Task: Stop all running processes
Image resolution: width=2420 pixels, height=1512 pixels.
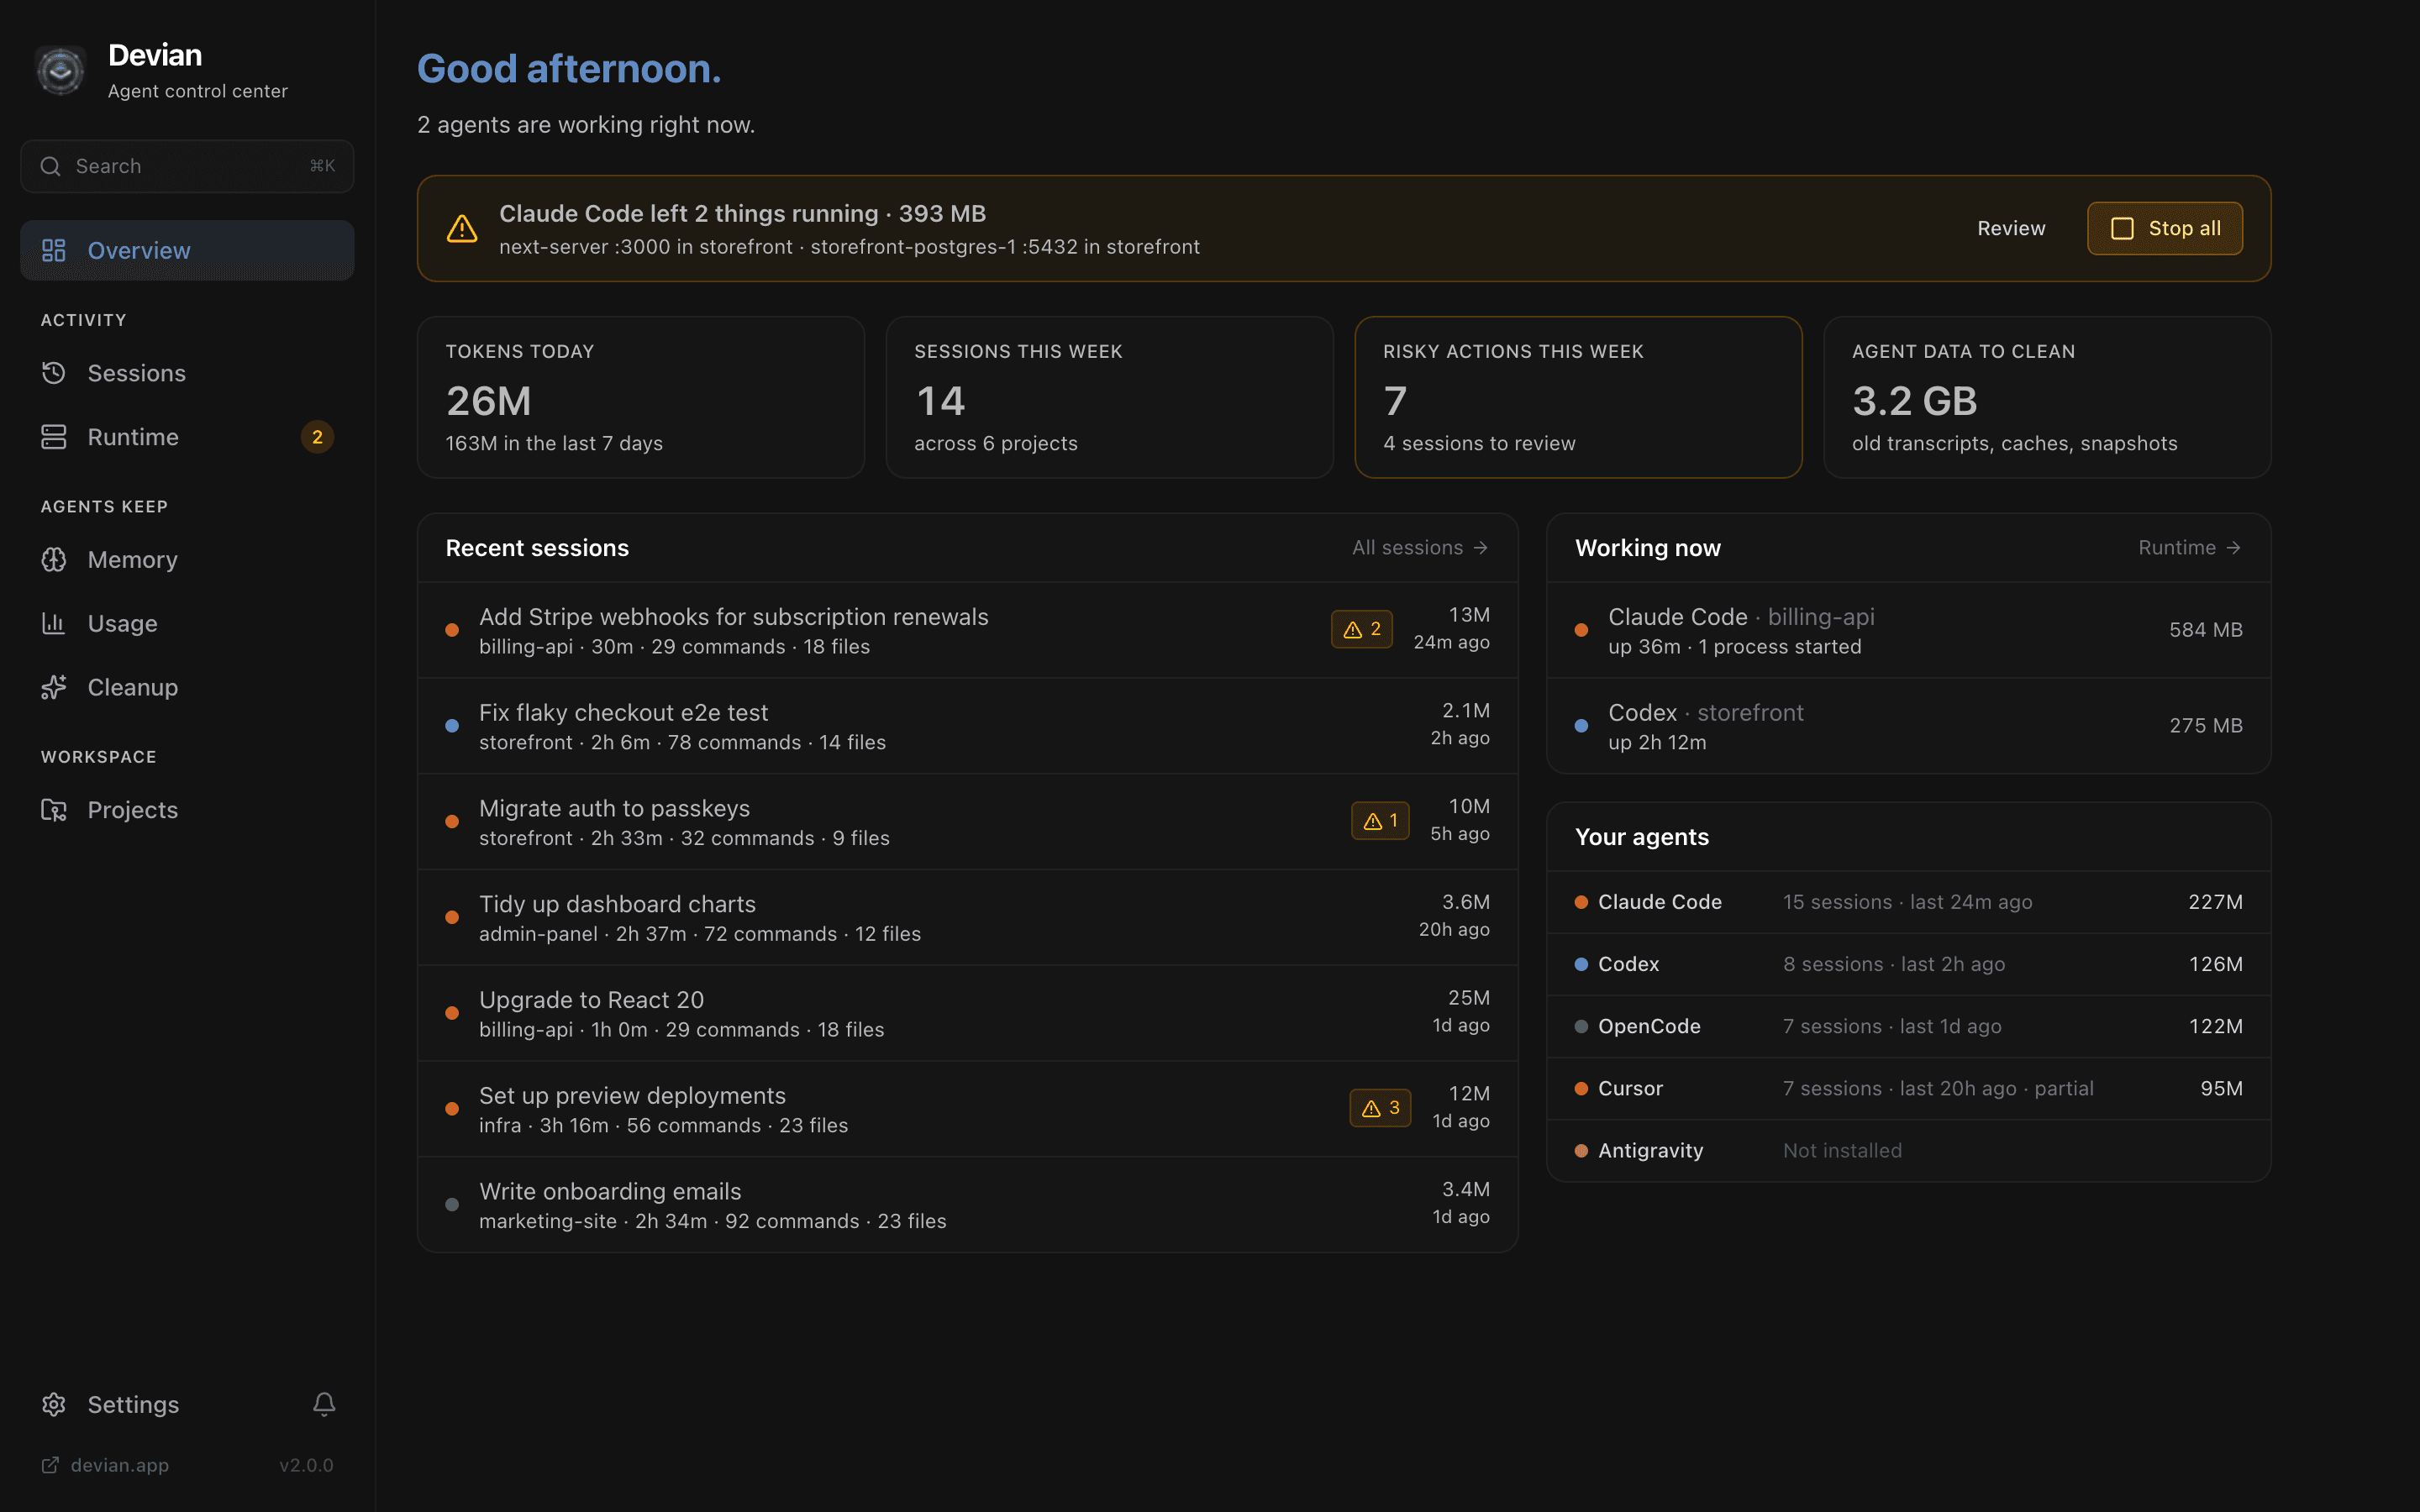Action: click(x=2165, y=228)
